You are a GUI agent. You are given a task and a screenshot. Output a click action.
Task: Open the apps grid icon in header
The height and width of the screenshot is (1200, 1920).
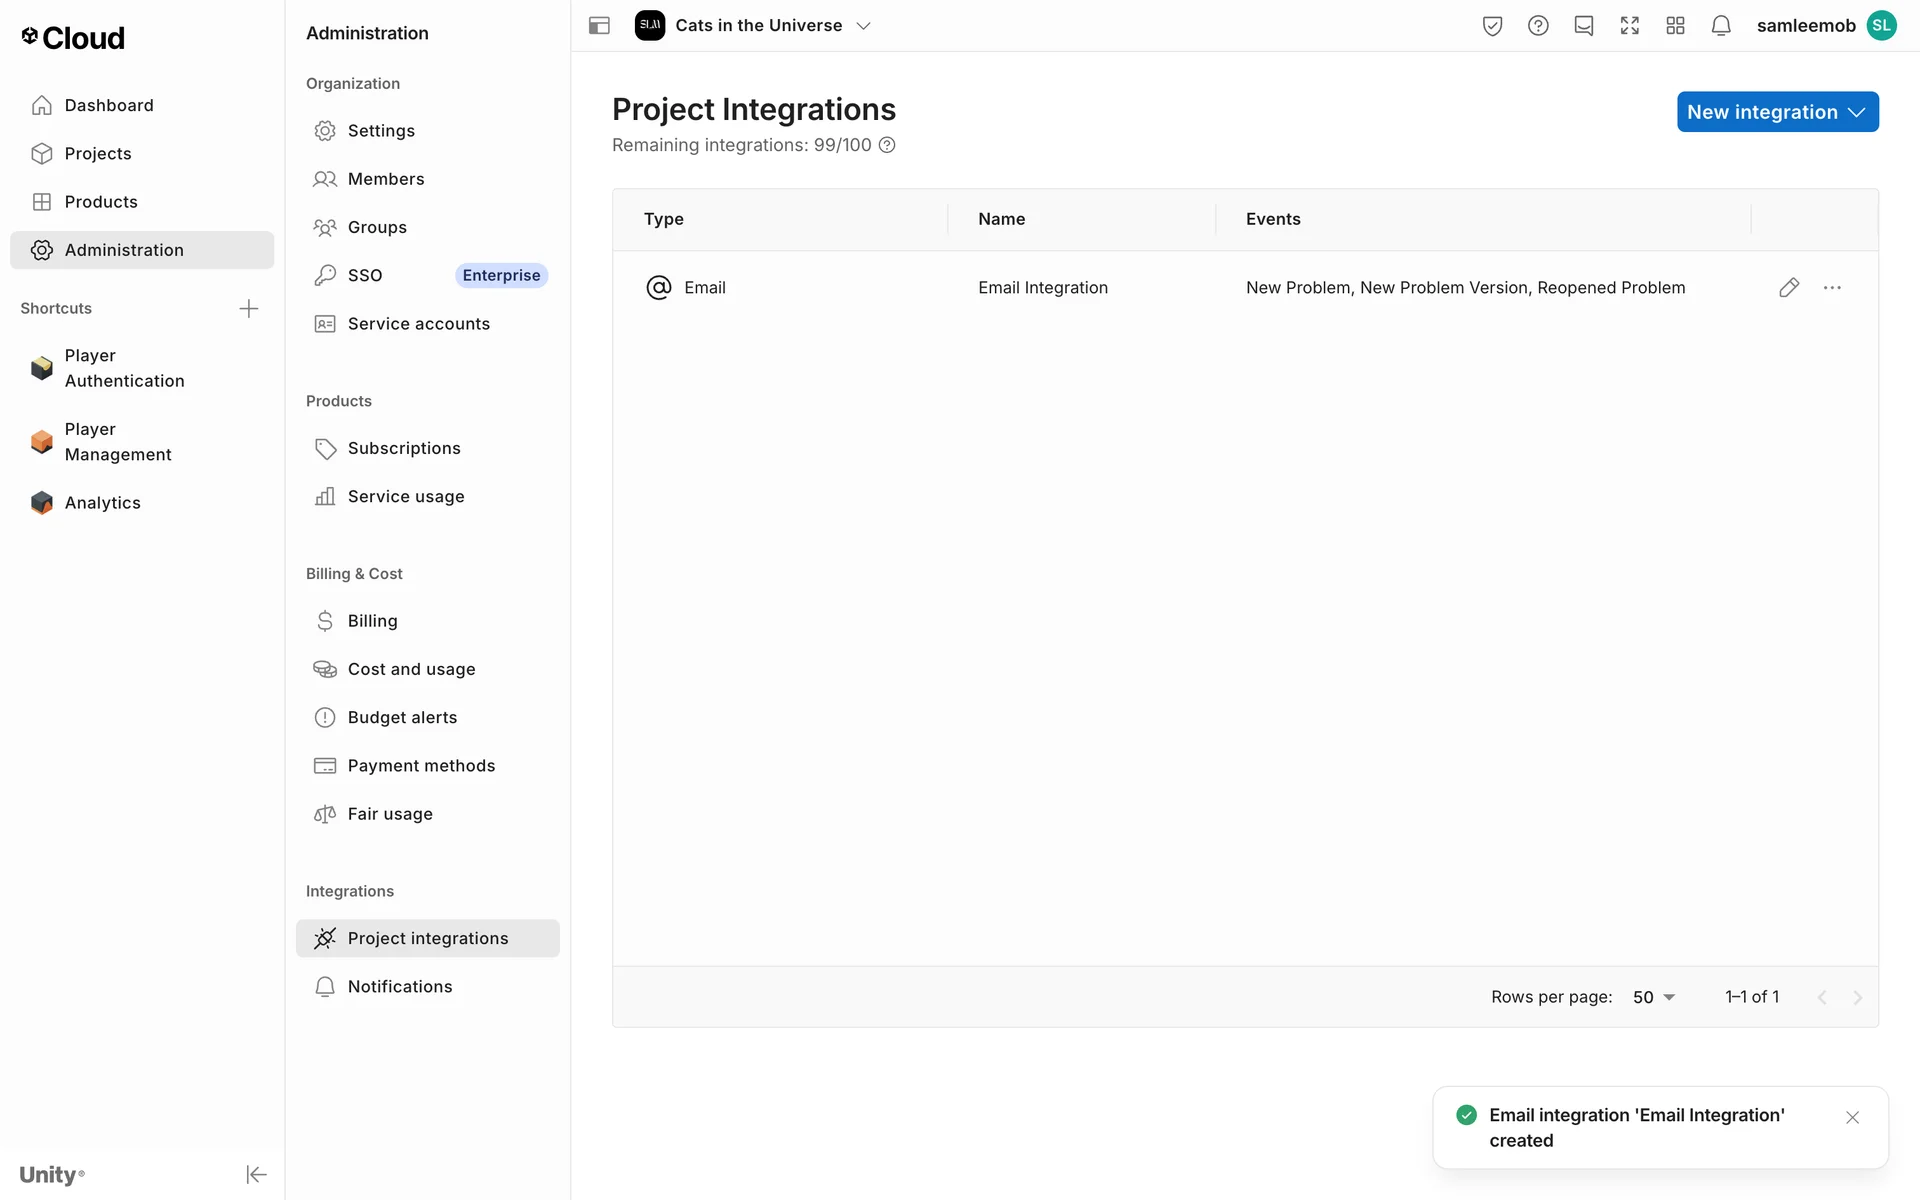[1676, 26]
